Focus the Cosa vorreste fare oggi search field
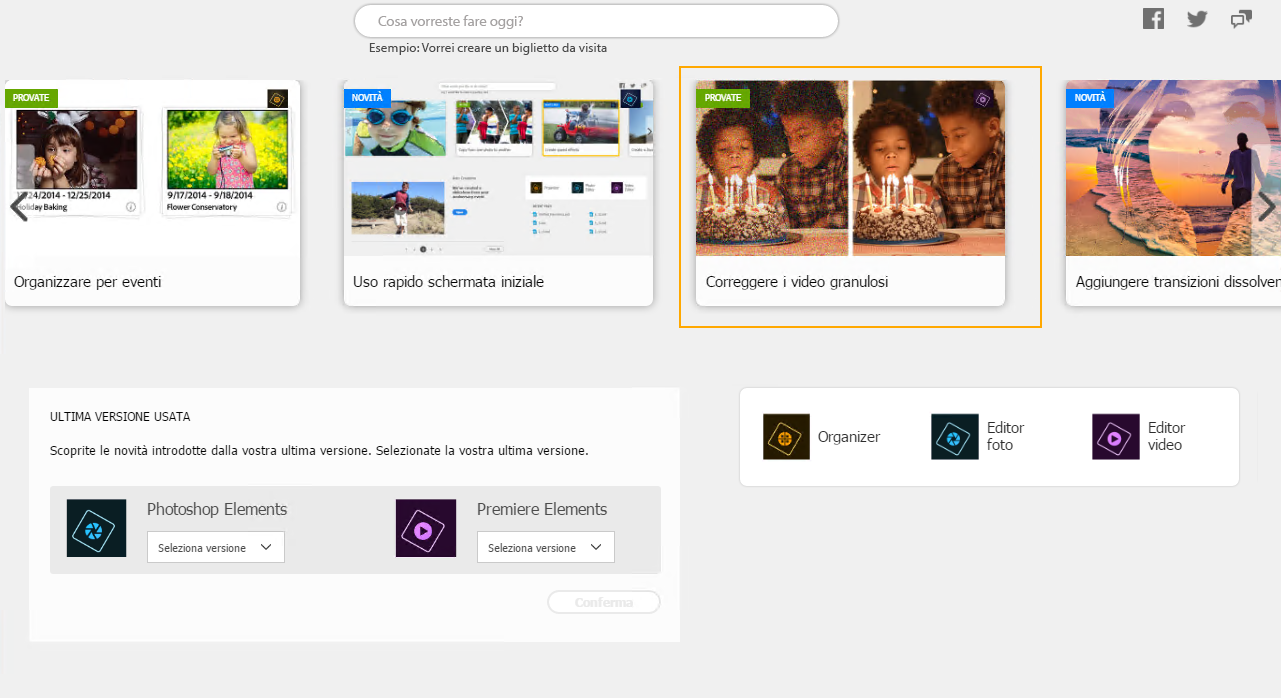The height and width of the screenshot is (698, 1281). pos(596,21)
